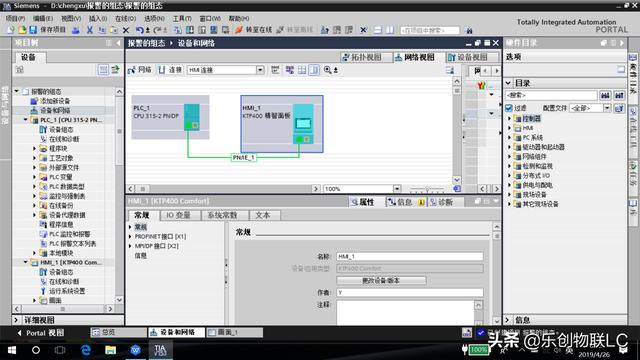Viewport: 640px width, 360px height.
Task: Click the relations view icon in network toolbar
Action: (x=276, y=70)
